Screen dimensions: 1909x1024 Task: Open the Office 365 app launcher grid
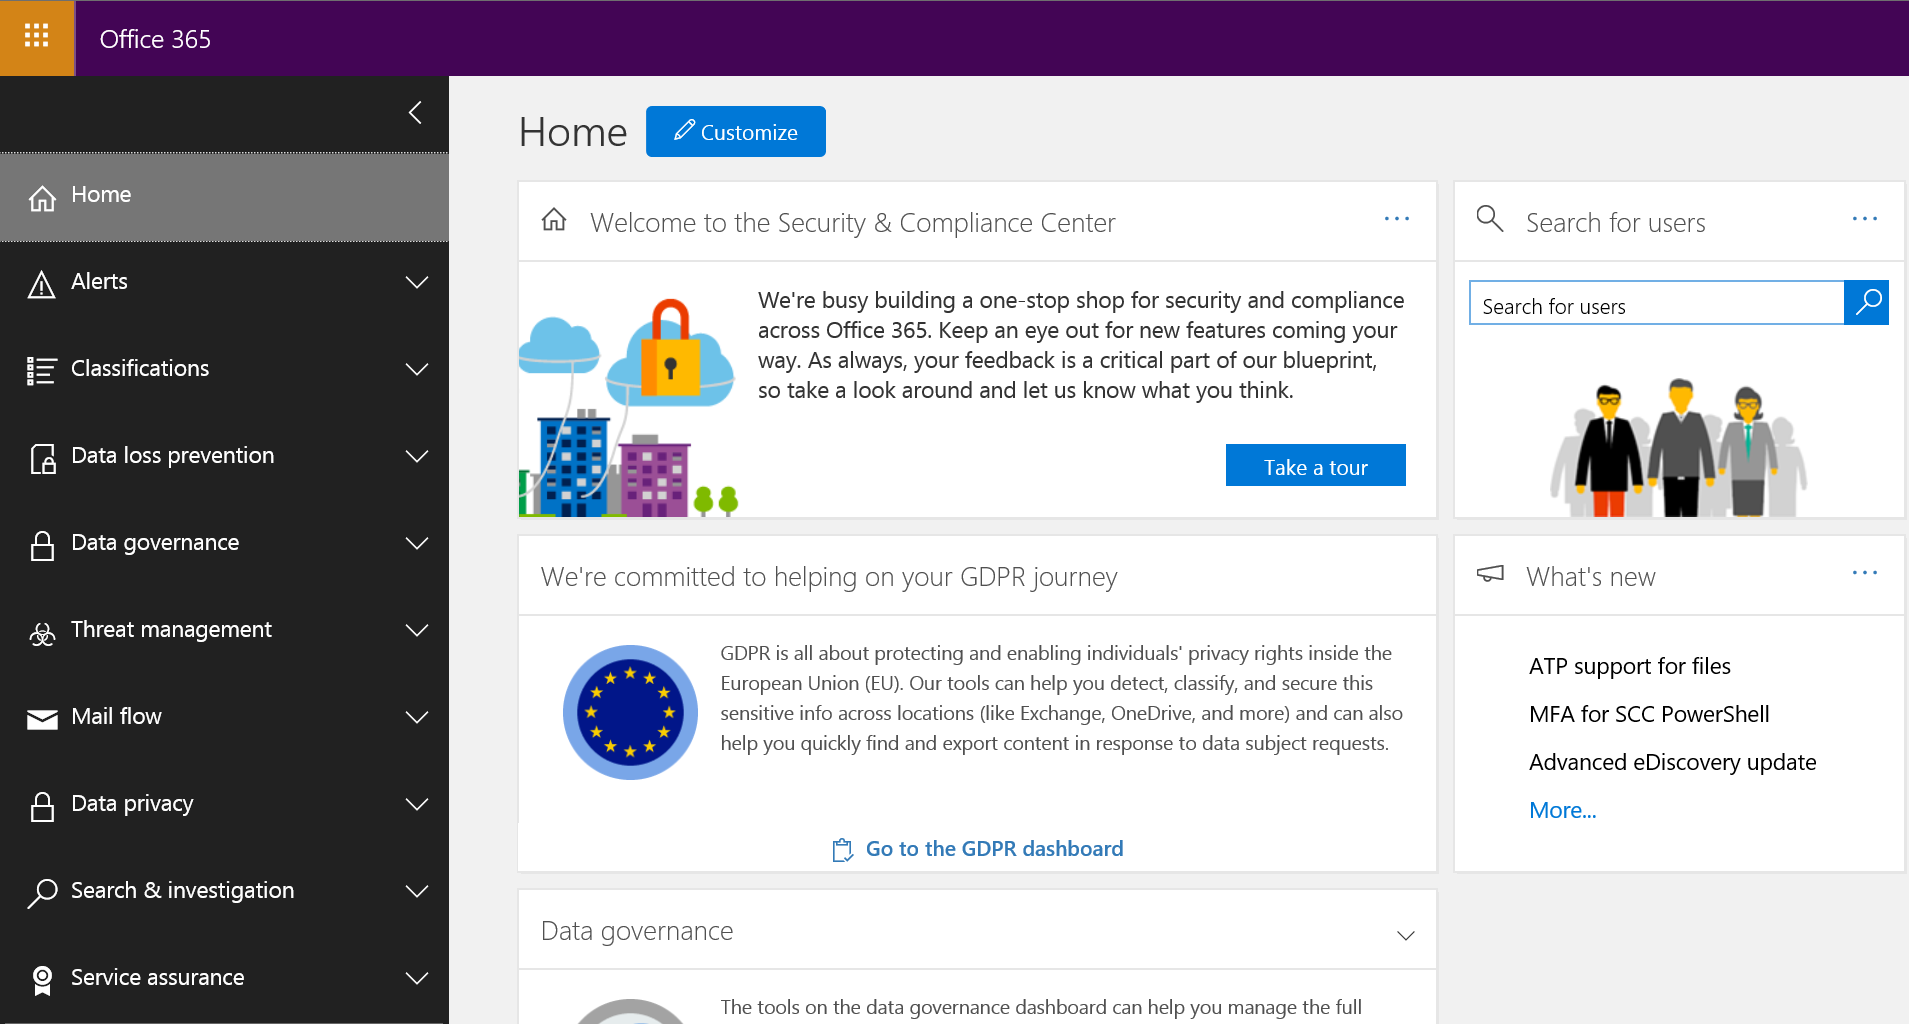pos(37,38)
